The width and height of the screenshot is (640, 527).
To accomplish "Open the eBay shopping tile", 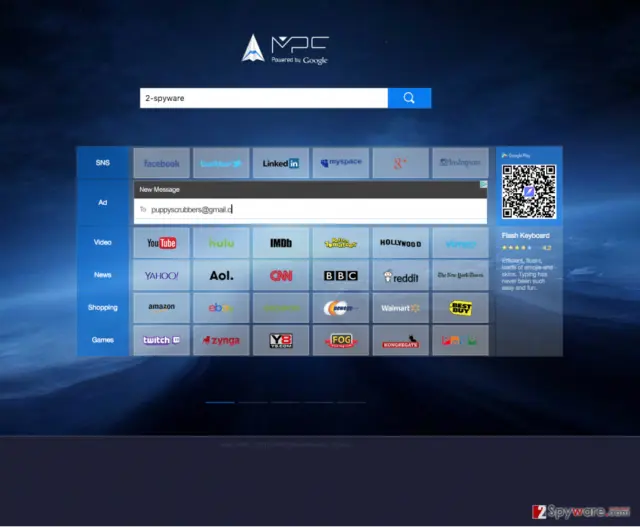I will [221, 308].
